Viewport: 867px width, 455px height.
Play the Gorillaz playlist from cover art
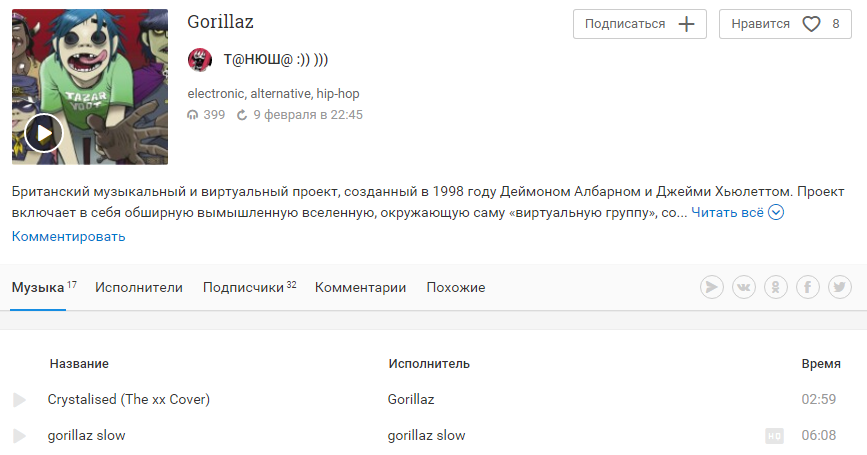(x=44, y=133)
